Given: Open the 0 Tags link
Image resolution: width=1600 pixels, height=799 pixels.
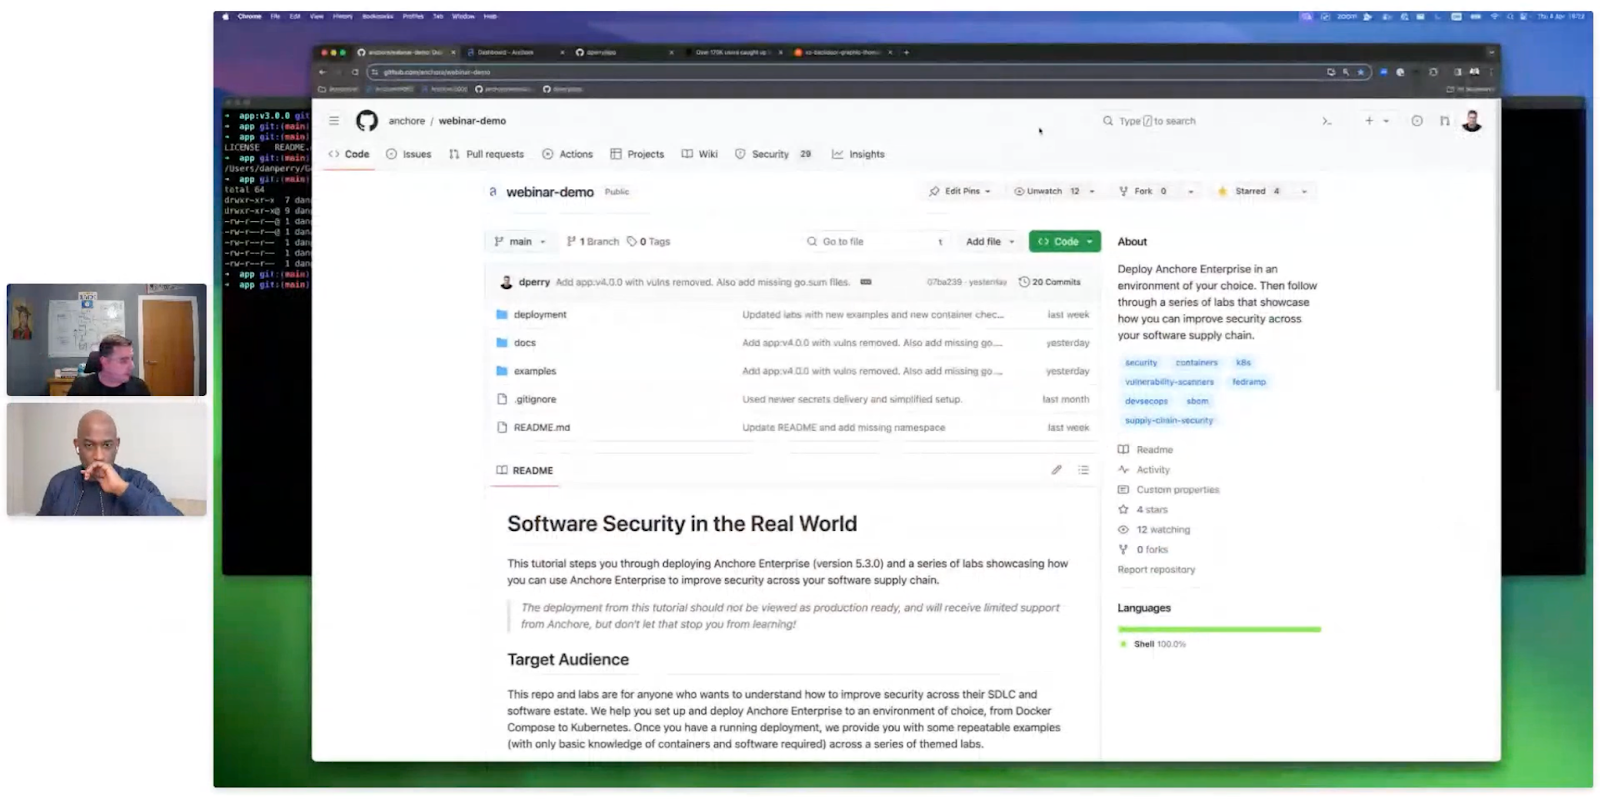Looking at the screenshot, I should pos(649,241).
